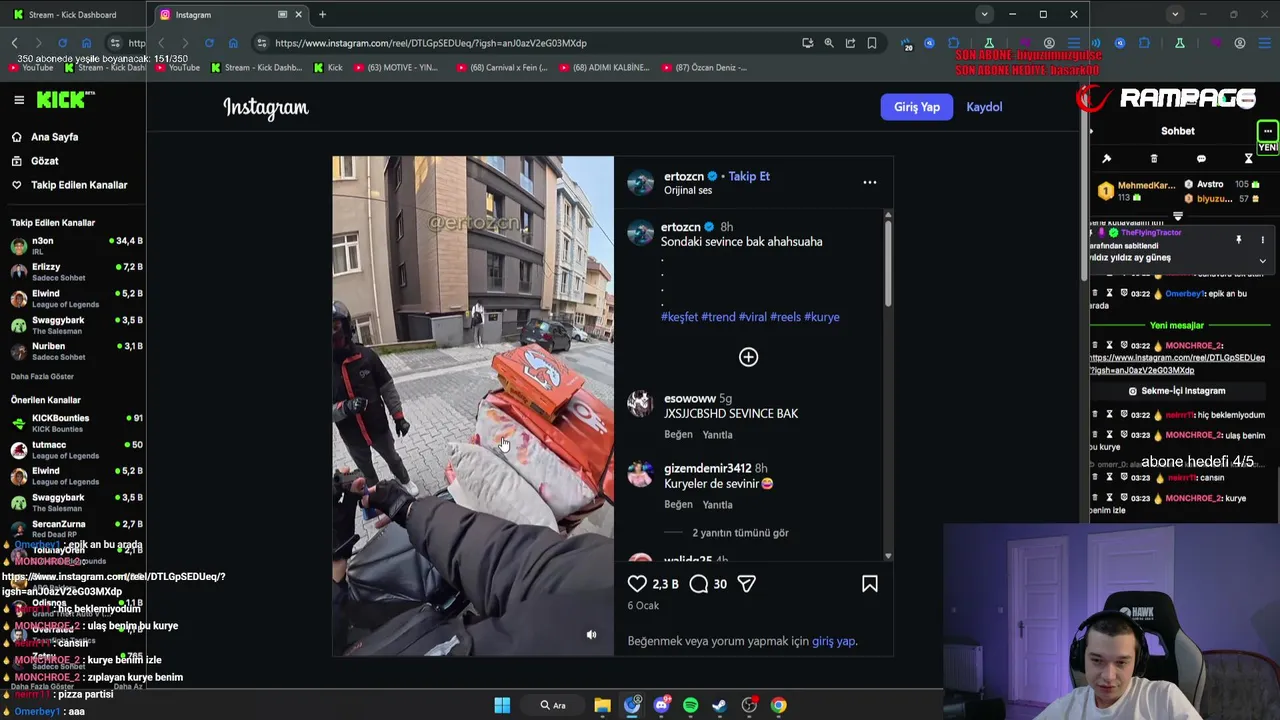Expand the pinned message chevron

pyautogui.click(x=1262, y=261)
